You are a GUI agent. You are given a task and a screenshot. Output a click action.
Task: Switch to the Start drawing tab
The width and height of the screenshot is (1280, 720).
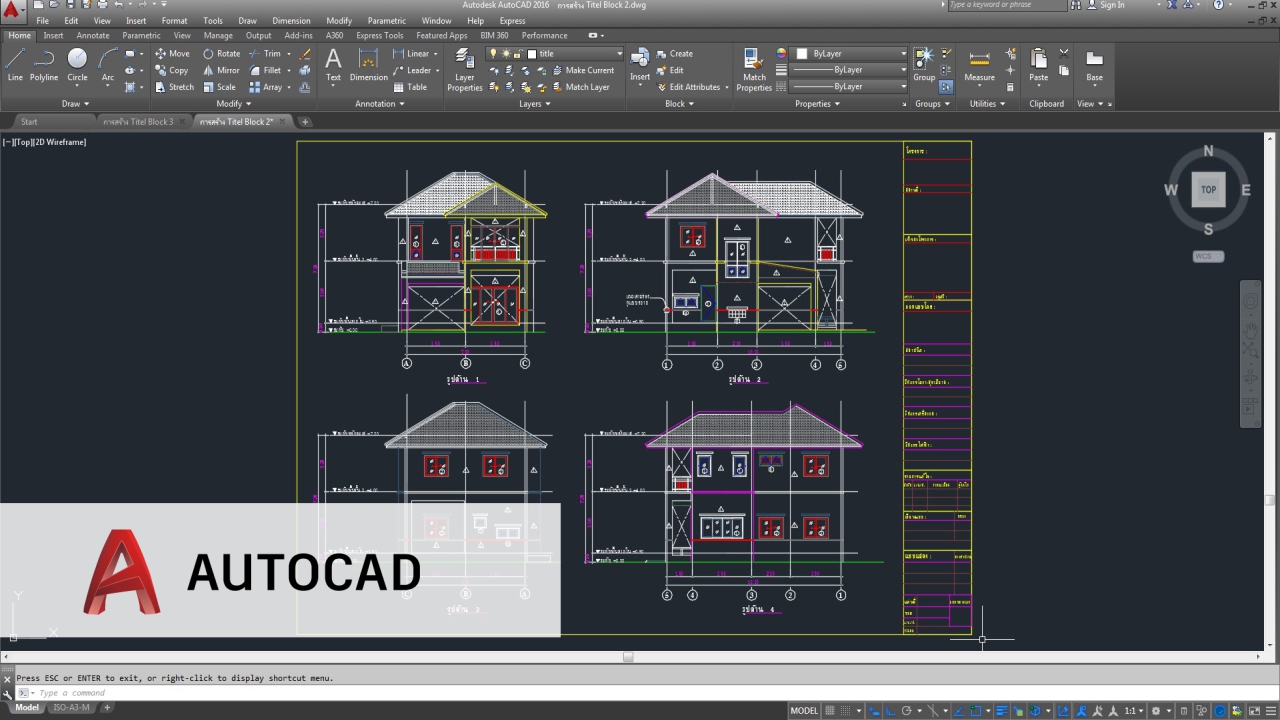point(29,122)
